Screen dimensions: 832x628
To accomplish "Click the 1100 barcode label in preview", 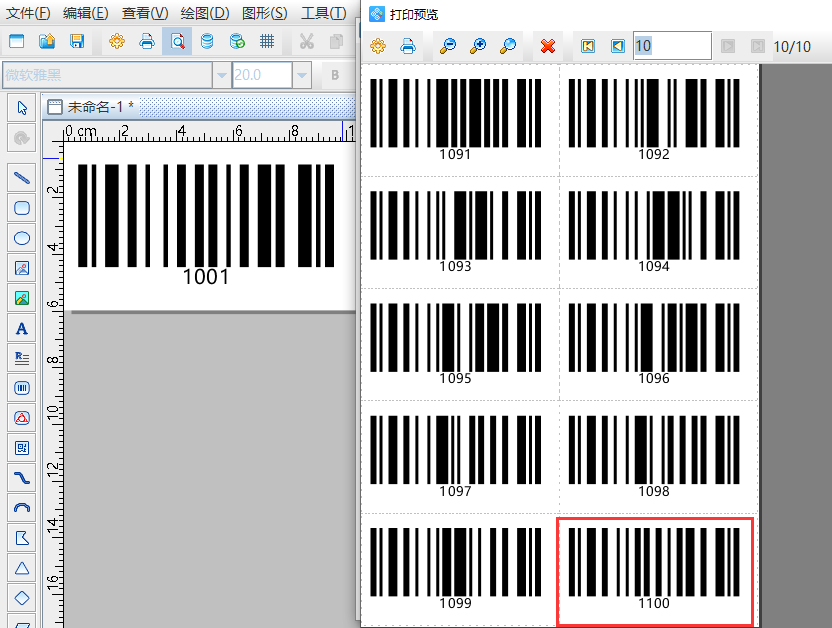I will click(x=654, y=569).
